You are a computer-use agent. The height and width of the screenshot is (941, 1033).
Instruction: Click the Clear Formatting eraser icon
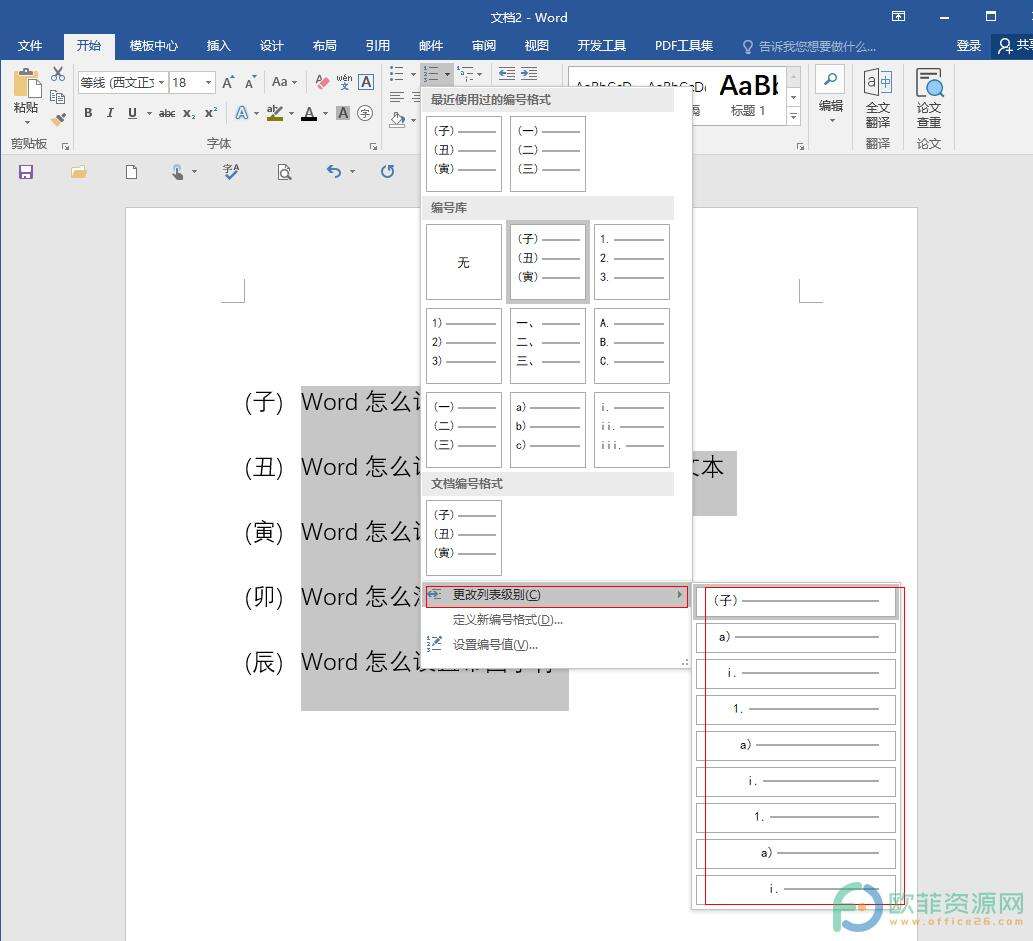(x=321, y=82)
